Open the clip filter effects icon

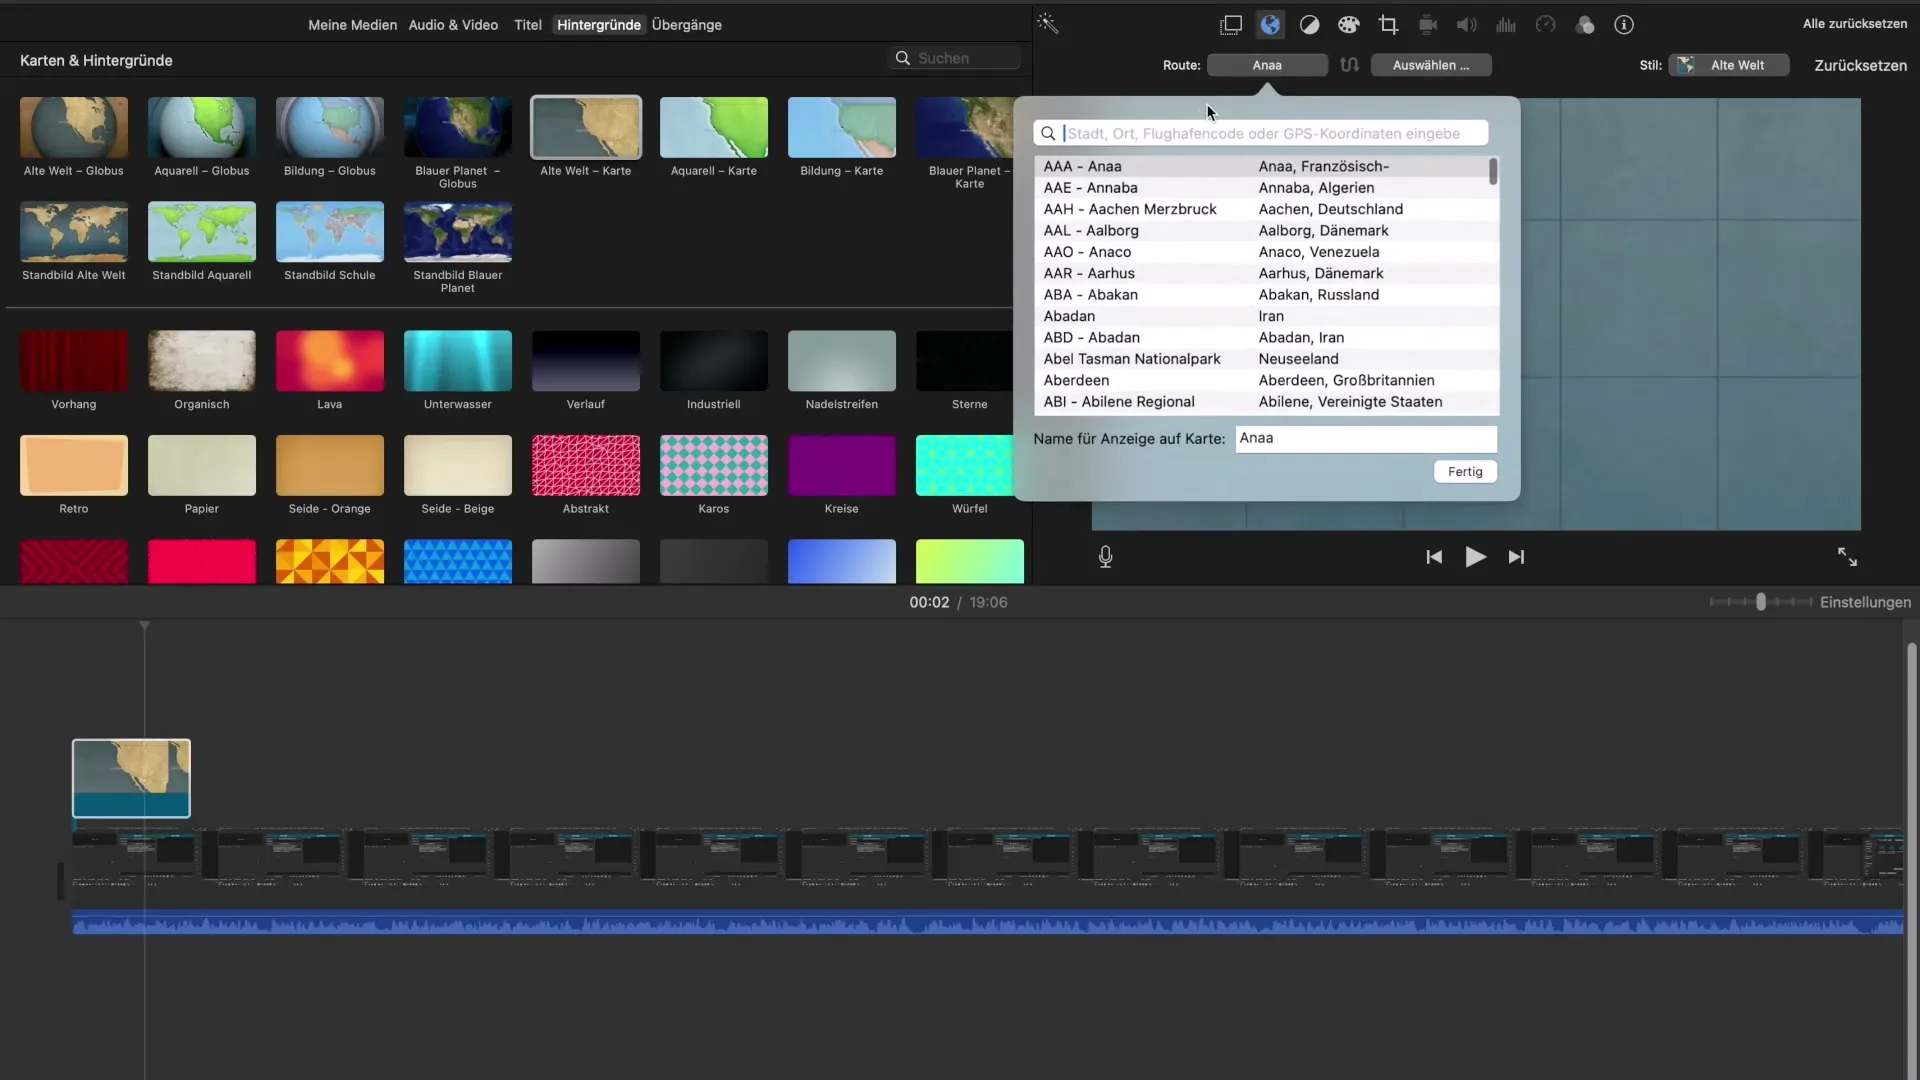1585,25
